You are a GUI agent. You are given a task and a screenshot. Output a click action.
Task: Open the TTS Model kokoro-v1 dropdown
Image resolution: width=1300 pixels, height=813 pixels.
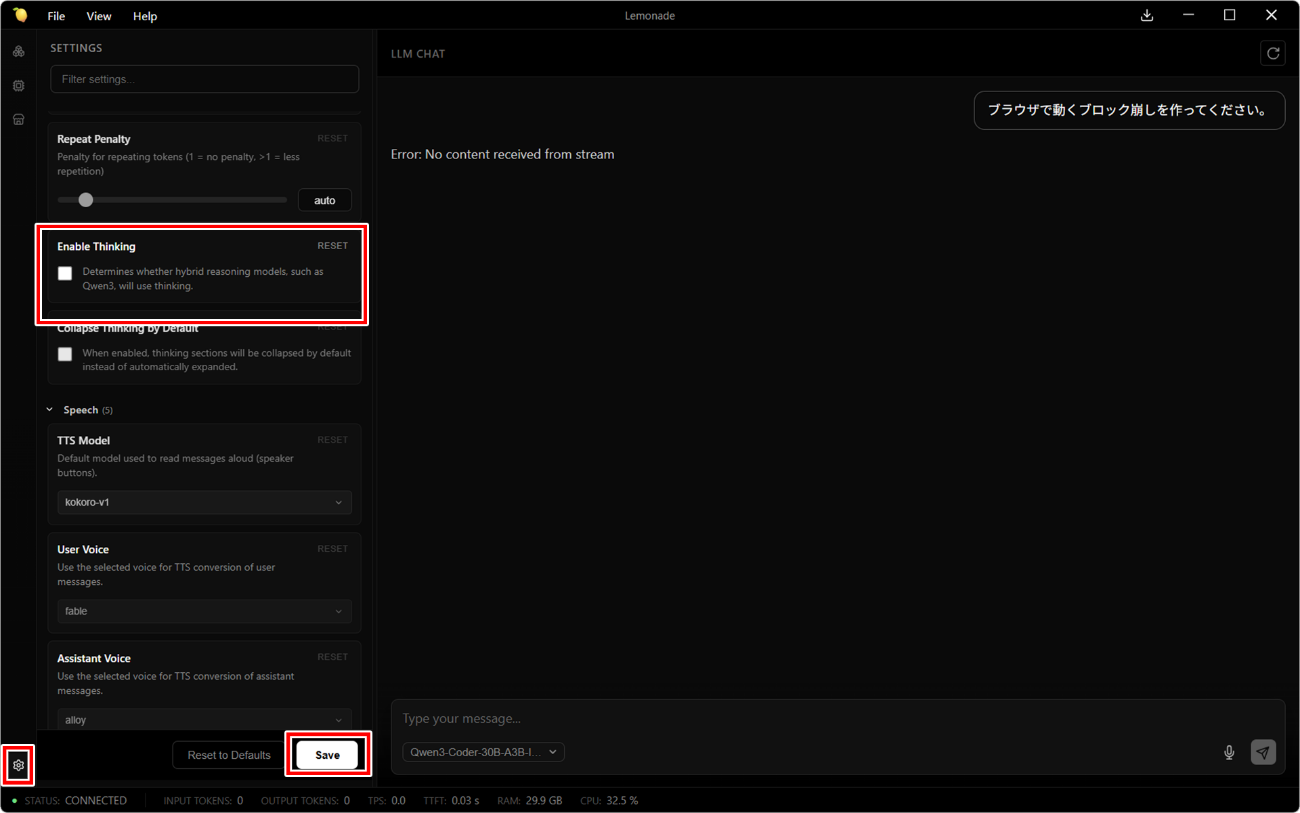204,502
